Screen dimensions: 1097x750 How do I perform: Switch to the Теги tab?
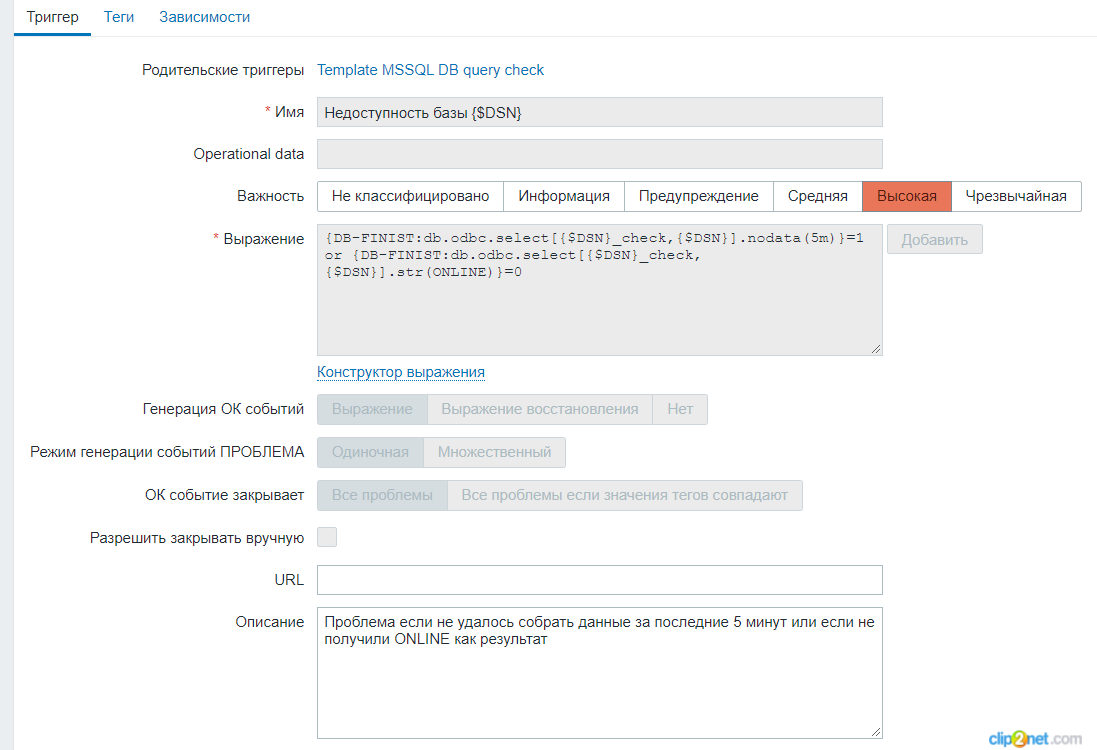[x=119, y=17]
